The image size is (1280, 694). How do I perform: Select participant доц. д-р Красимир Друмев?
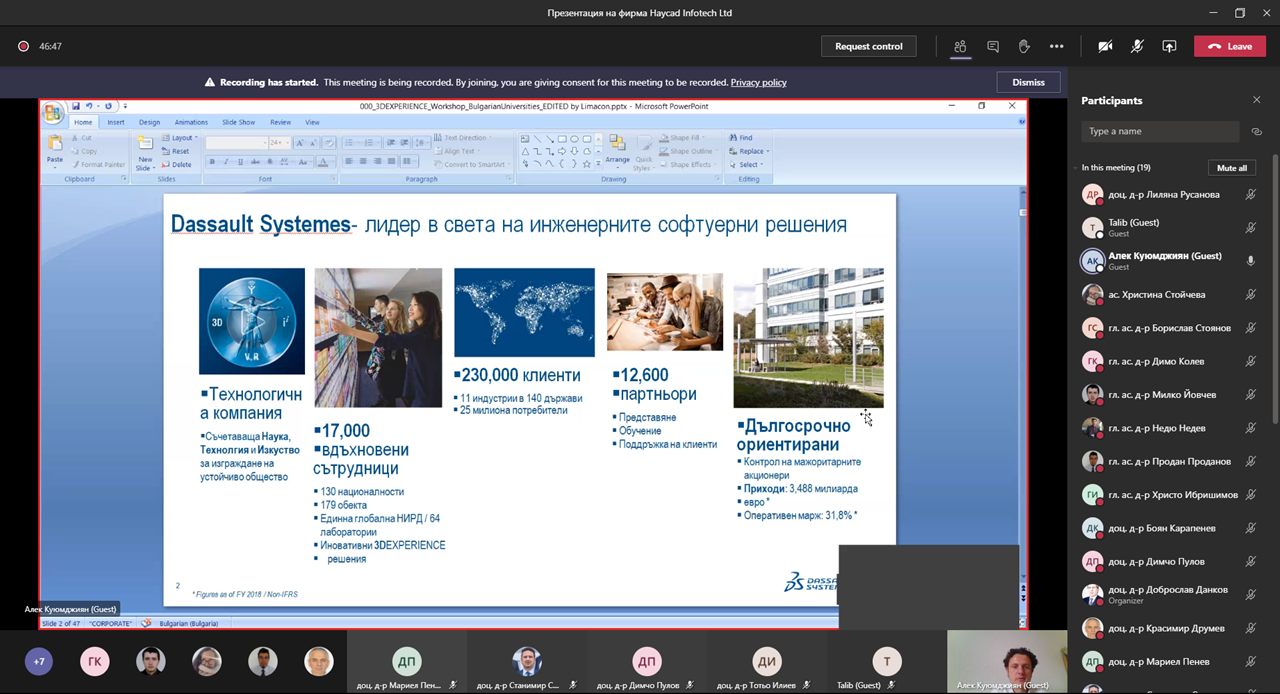click(x=1170, y=628)
